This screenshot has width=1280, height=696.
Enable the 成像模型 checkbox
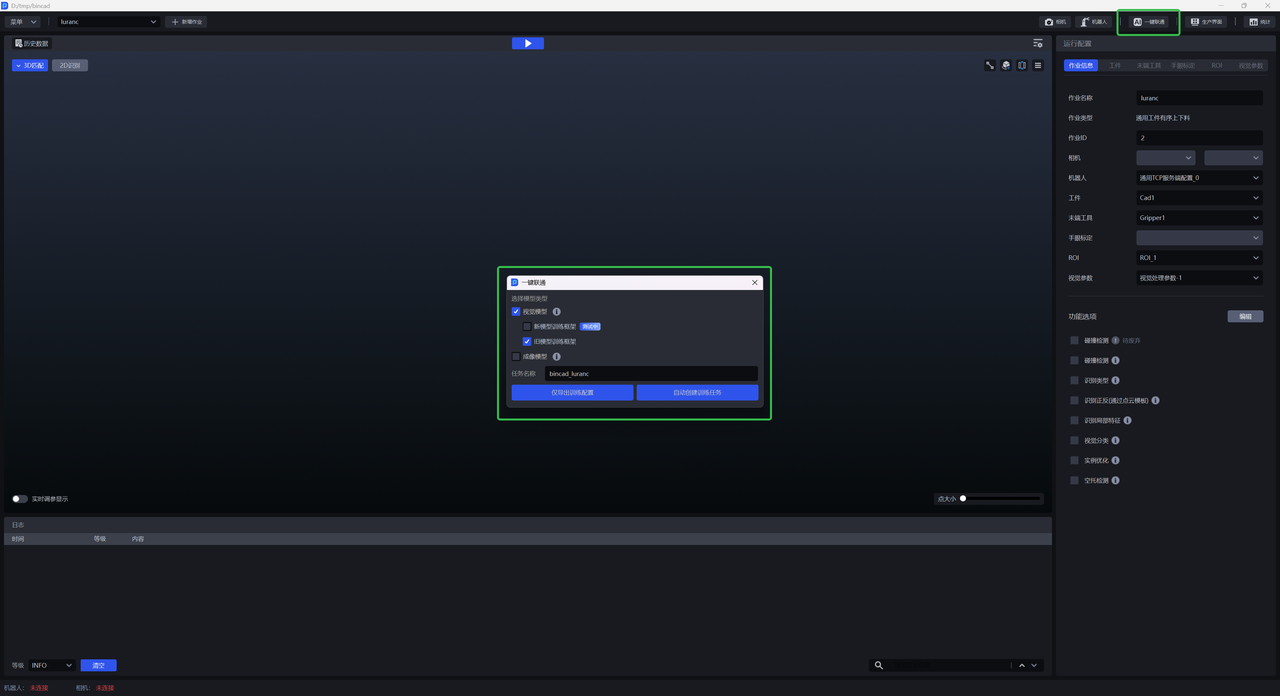coord(516,357)
